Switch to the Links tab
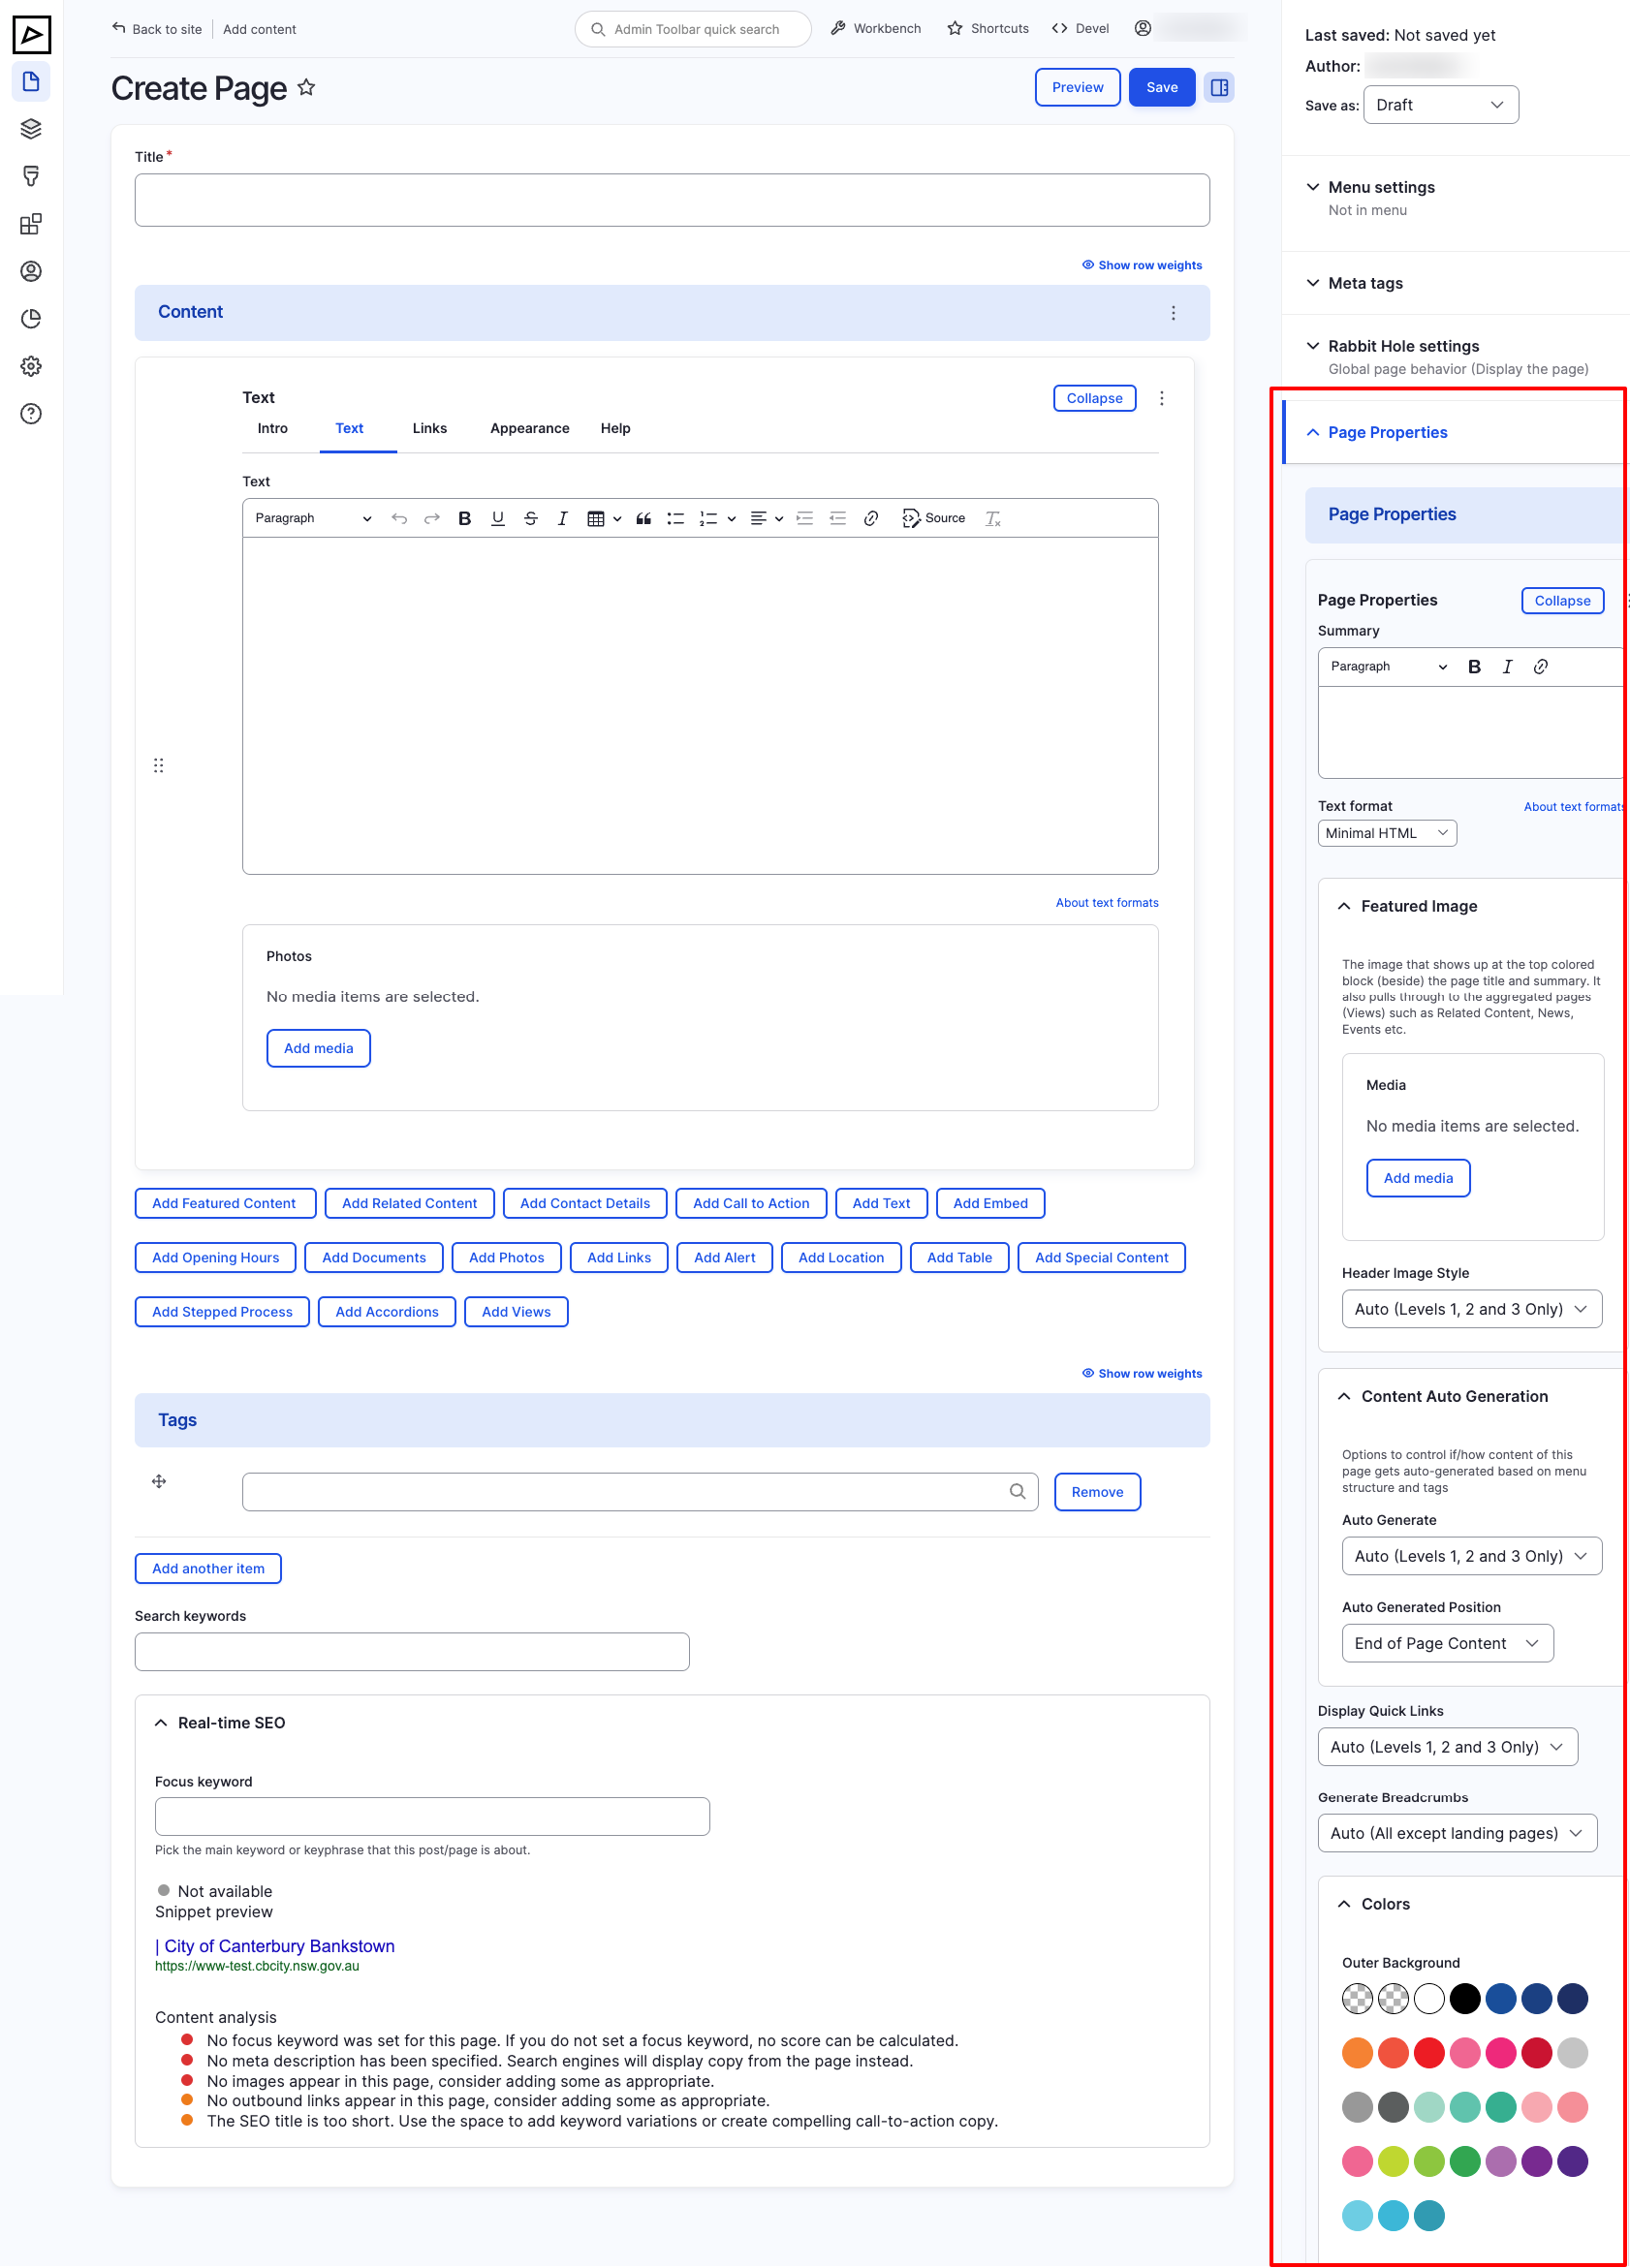1630x2268 pixels. [429, 428]
